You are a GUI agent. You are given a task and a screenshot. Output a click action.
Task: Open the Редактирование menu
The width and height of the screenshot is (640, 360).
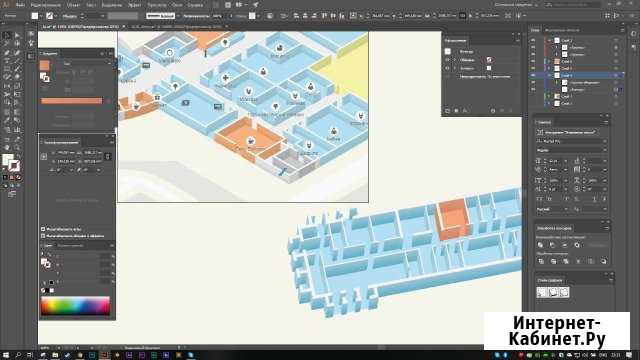(x=46, y=5)
